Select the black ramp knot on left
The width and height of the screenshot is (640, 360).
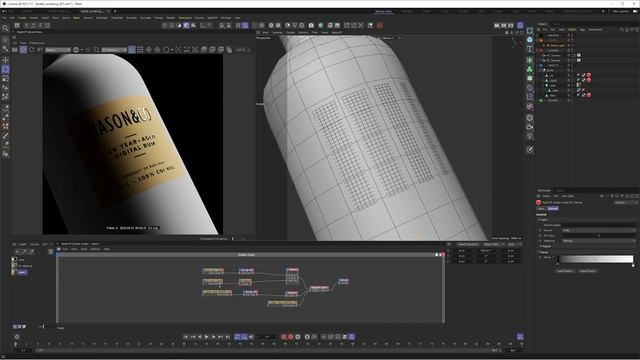click(558, 265)
